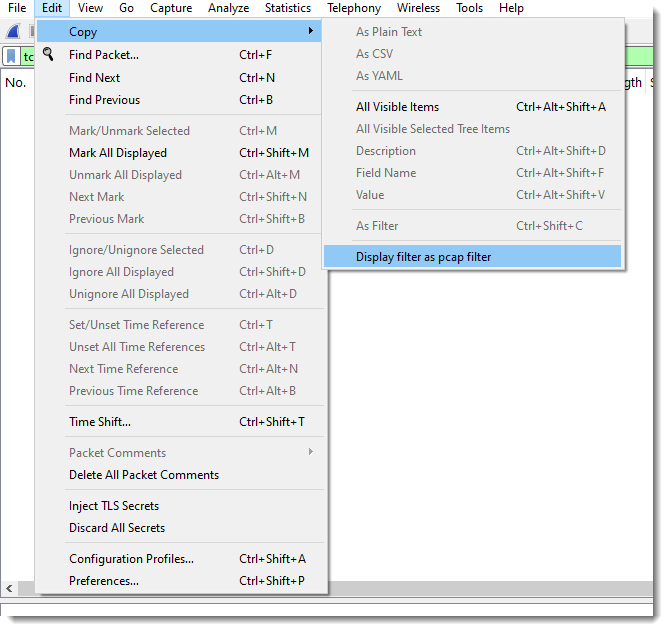668x631 pixels.
Task: Open Preferences from the Edit menu
Action: (x=103, y=581)
